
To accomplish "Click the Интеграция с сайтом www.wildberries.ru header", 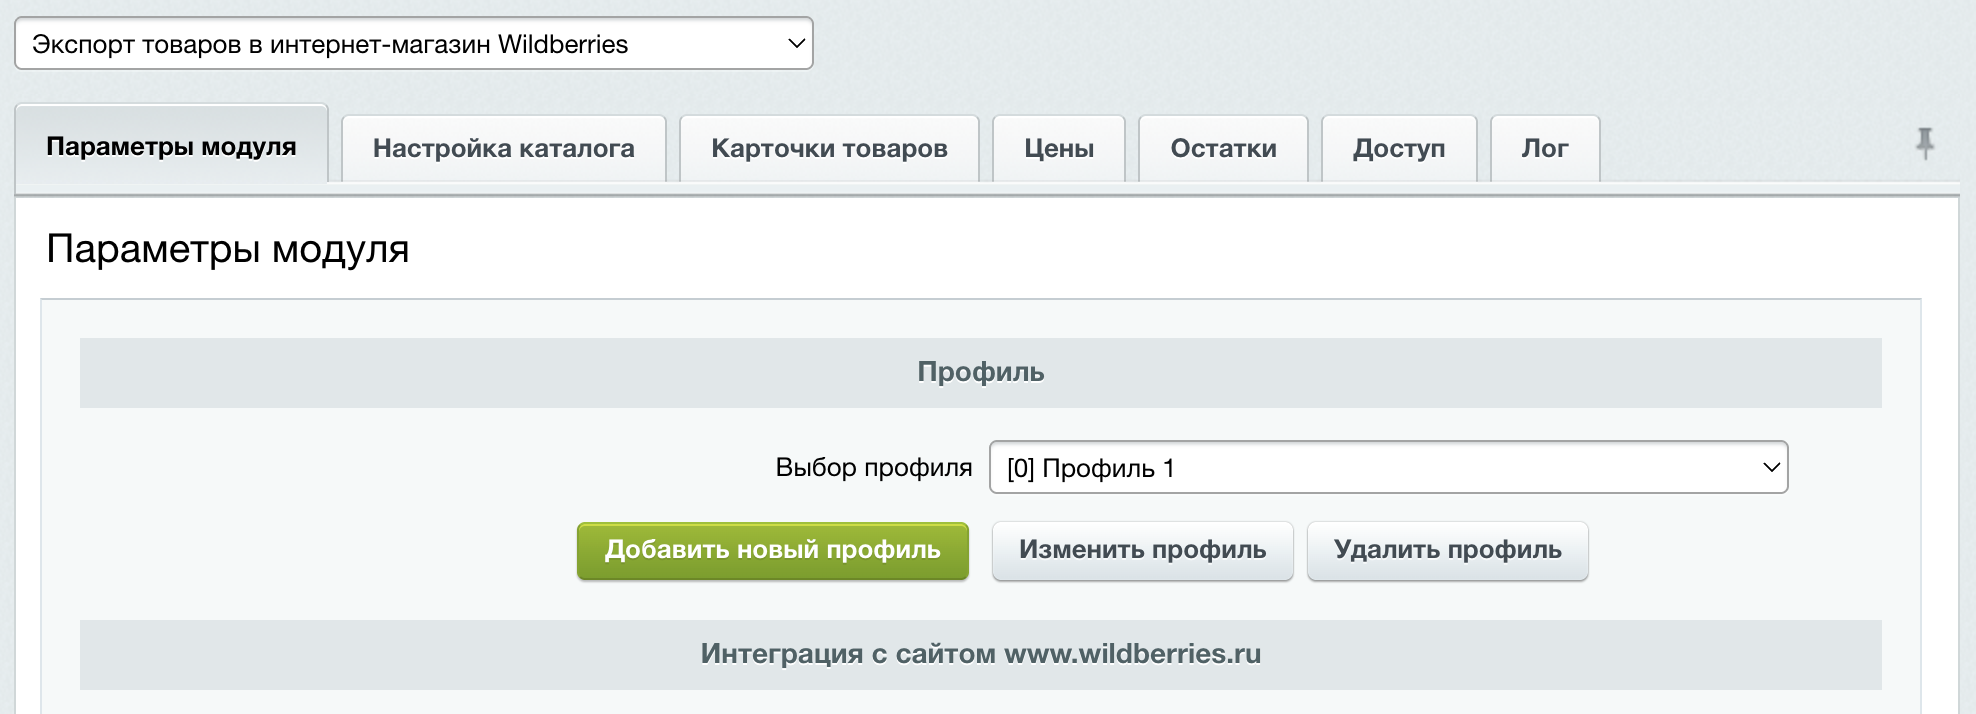I will pyautogui.click(x=980, y=655).
